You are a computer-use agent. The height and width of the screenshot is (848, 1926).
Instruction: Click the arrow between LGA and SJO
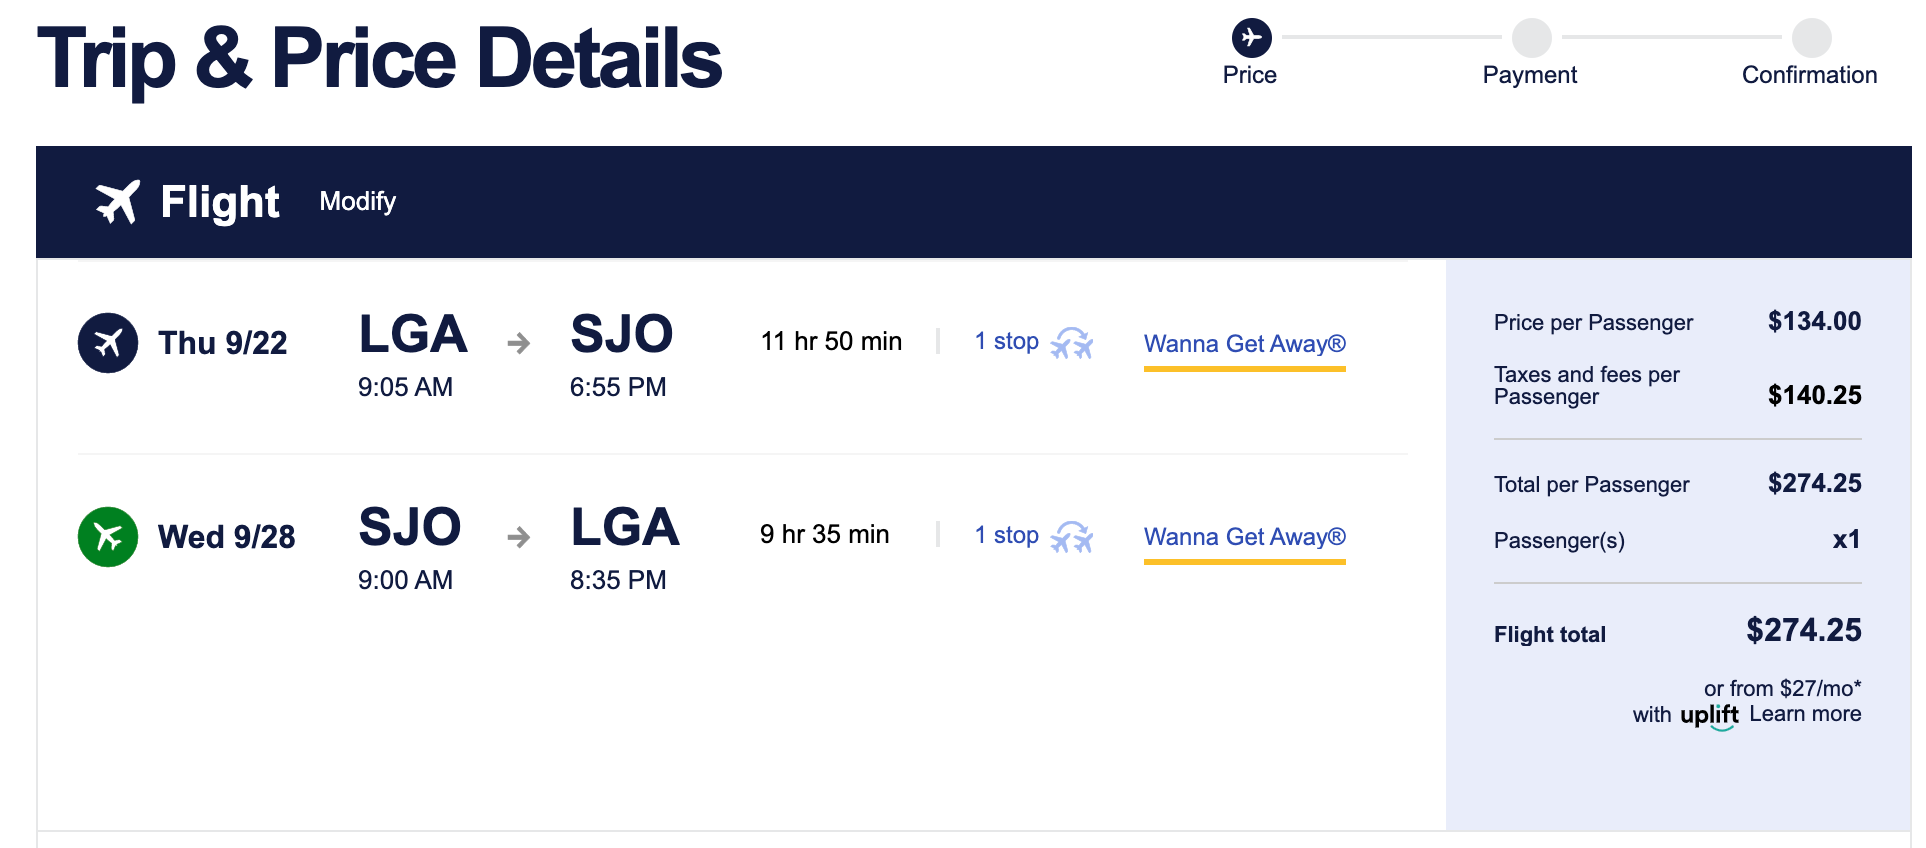[518, 344]
